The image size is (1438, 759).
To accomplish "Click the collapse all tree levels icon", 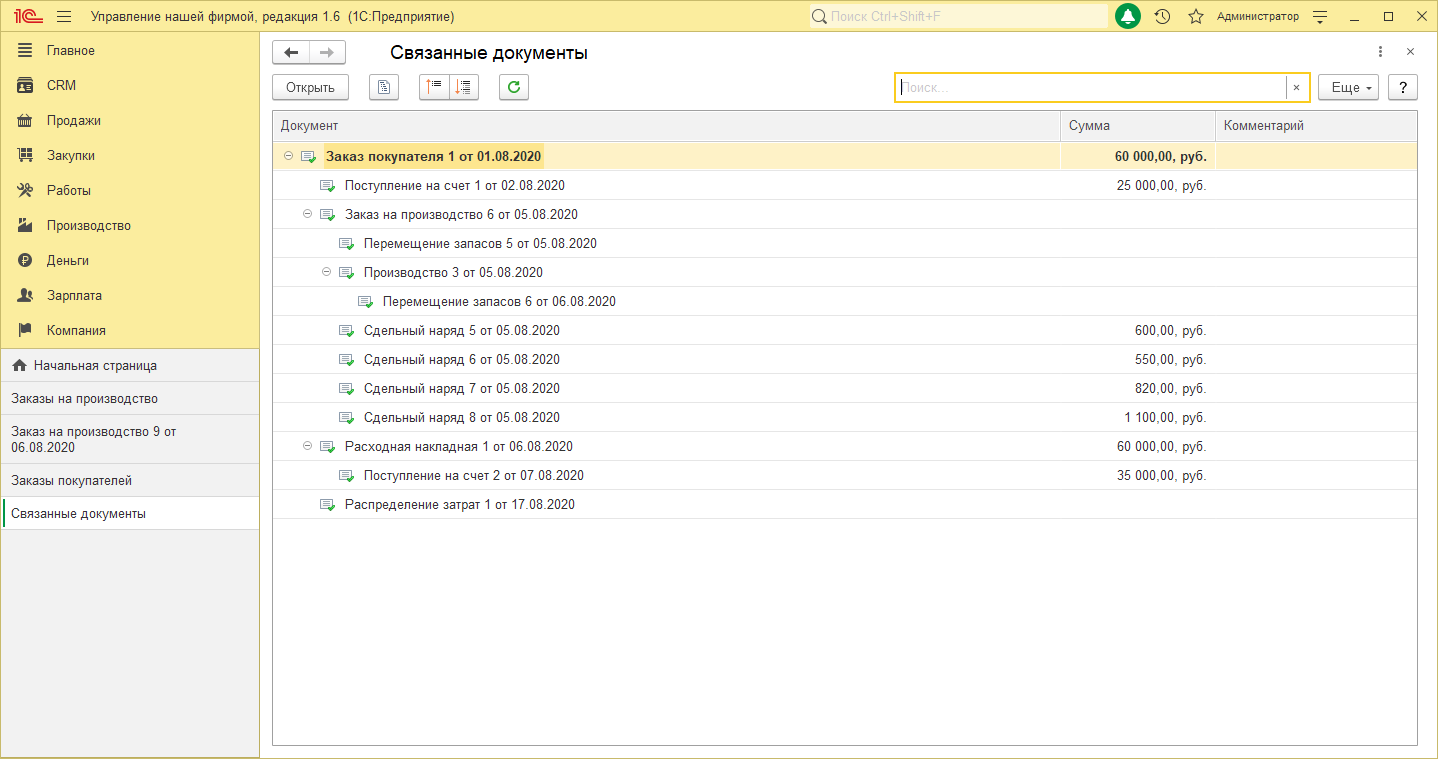I will [434, 87].
